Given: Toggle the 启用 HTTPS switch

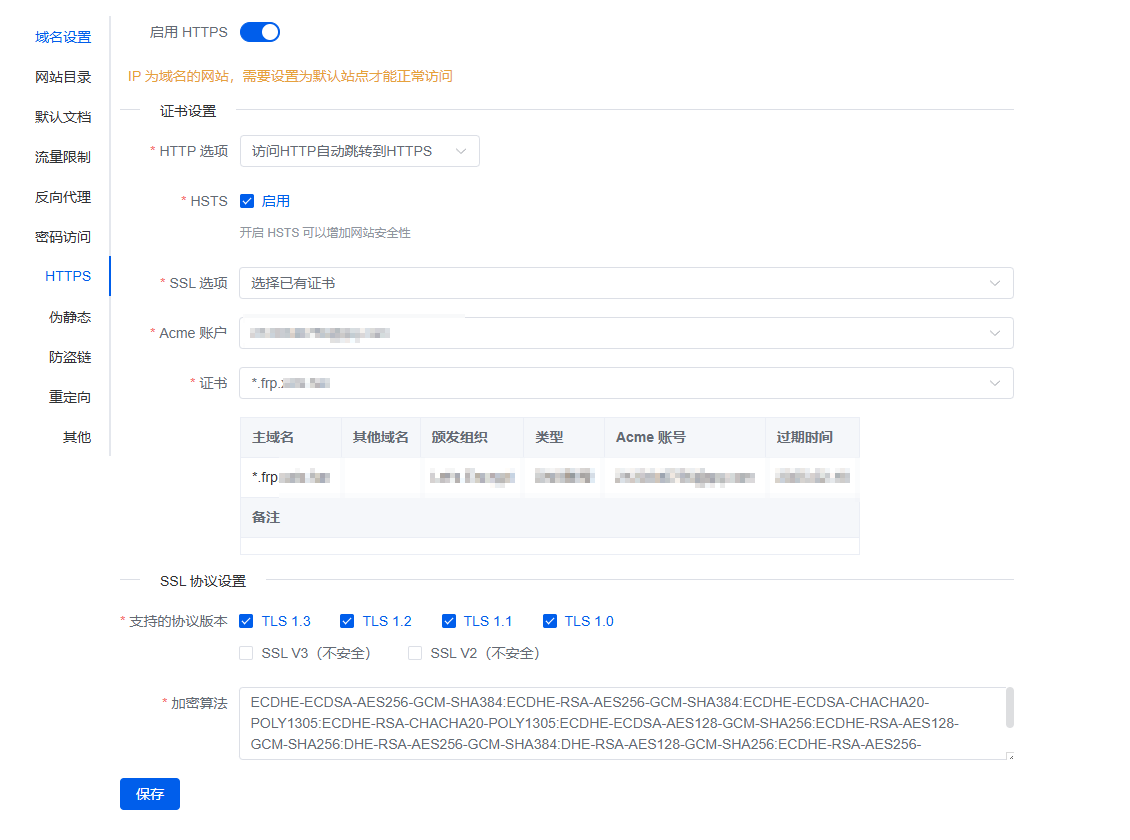Looking at the screenshot, I should (260, 32).
